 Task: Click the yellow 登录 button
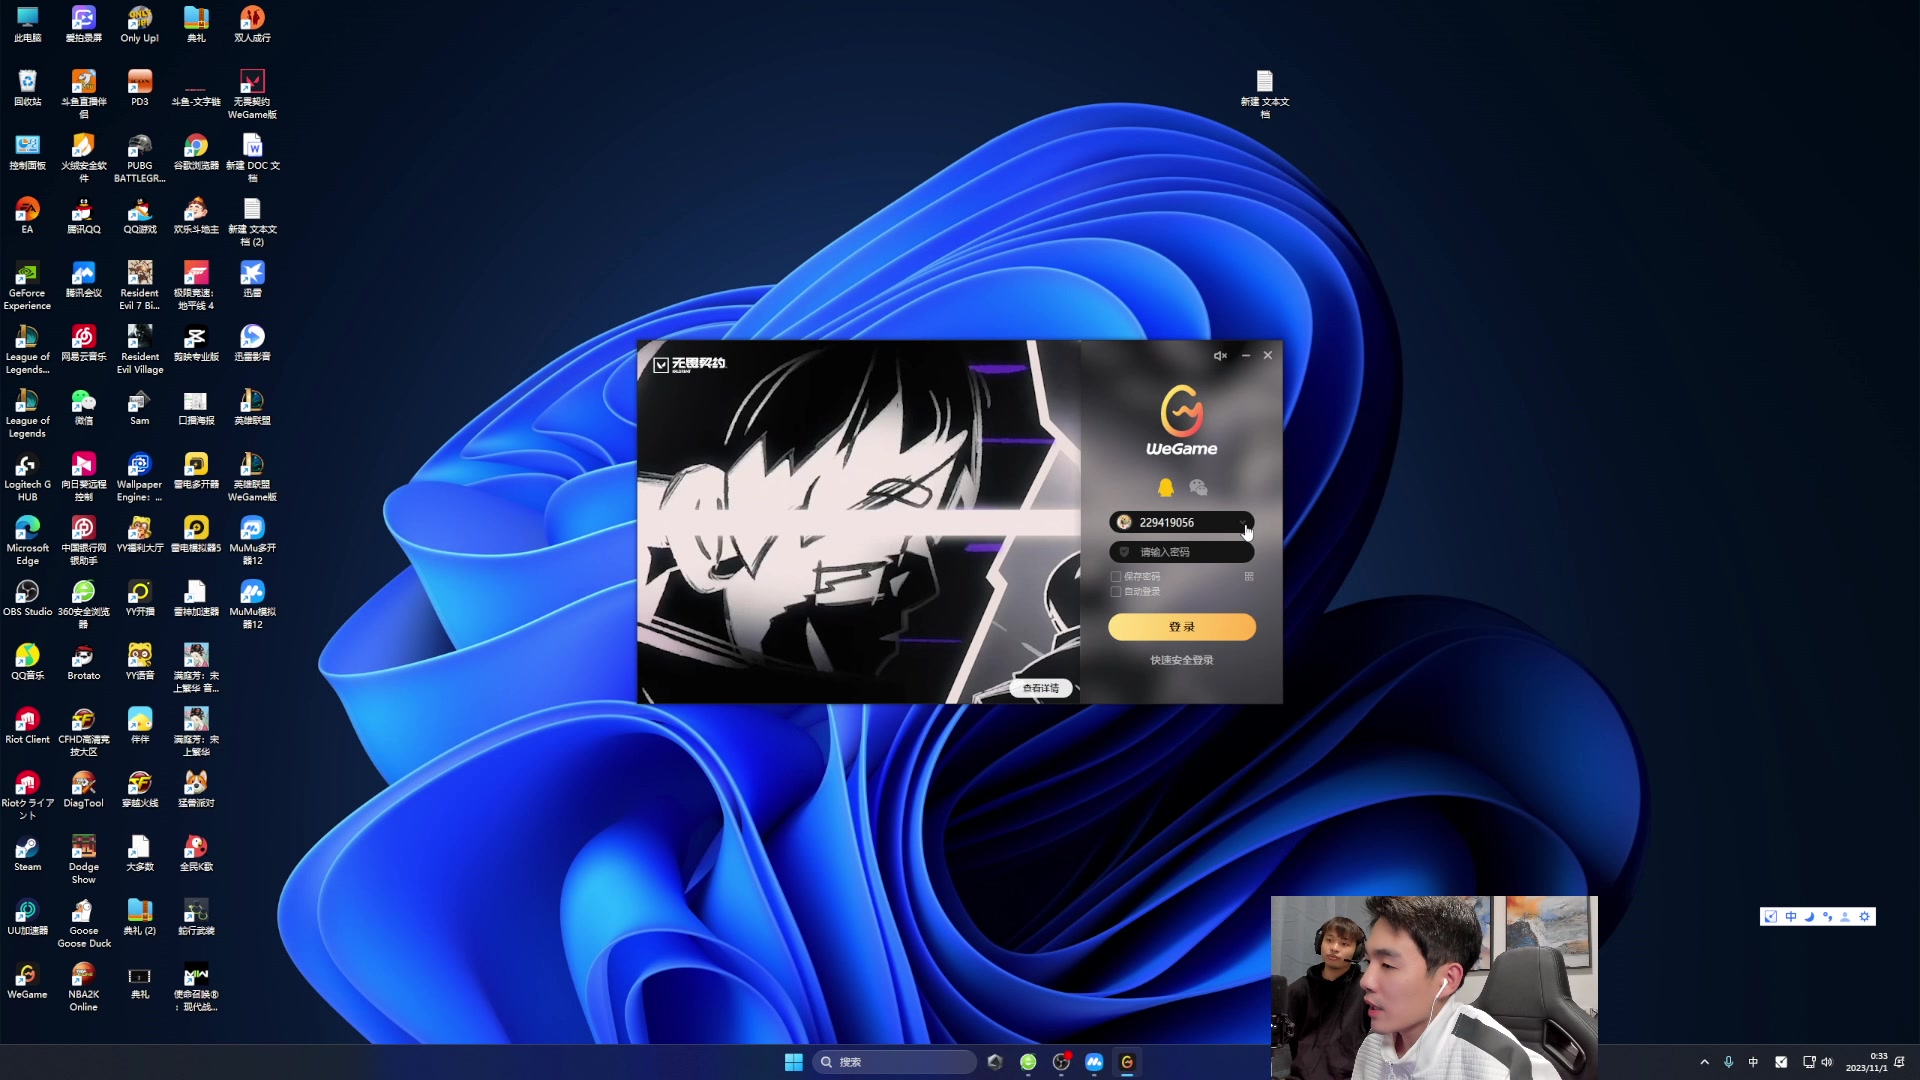pos(1182,627)
